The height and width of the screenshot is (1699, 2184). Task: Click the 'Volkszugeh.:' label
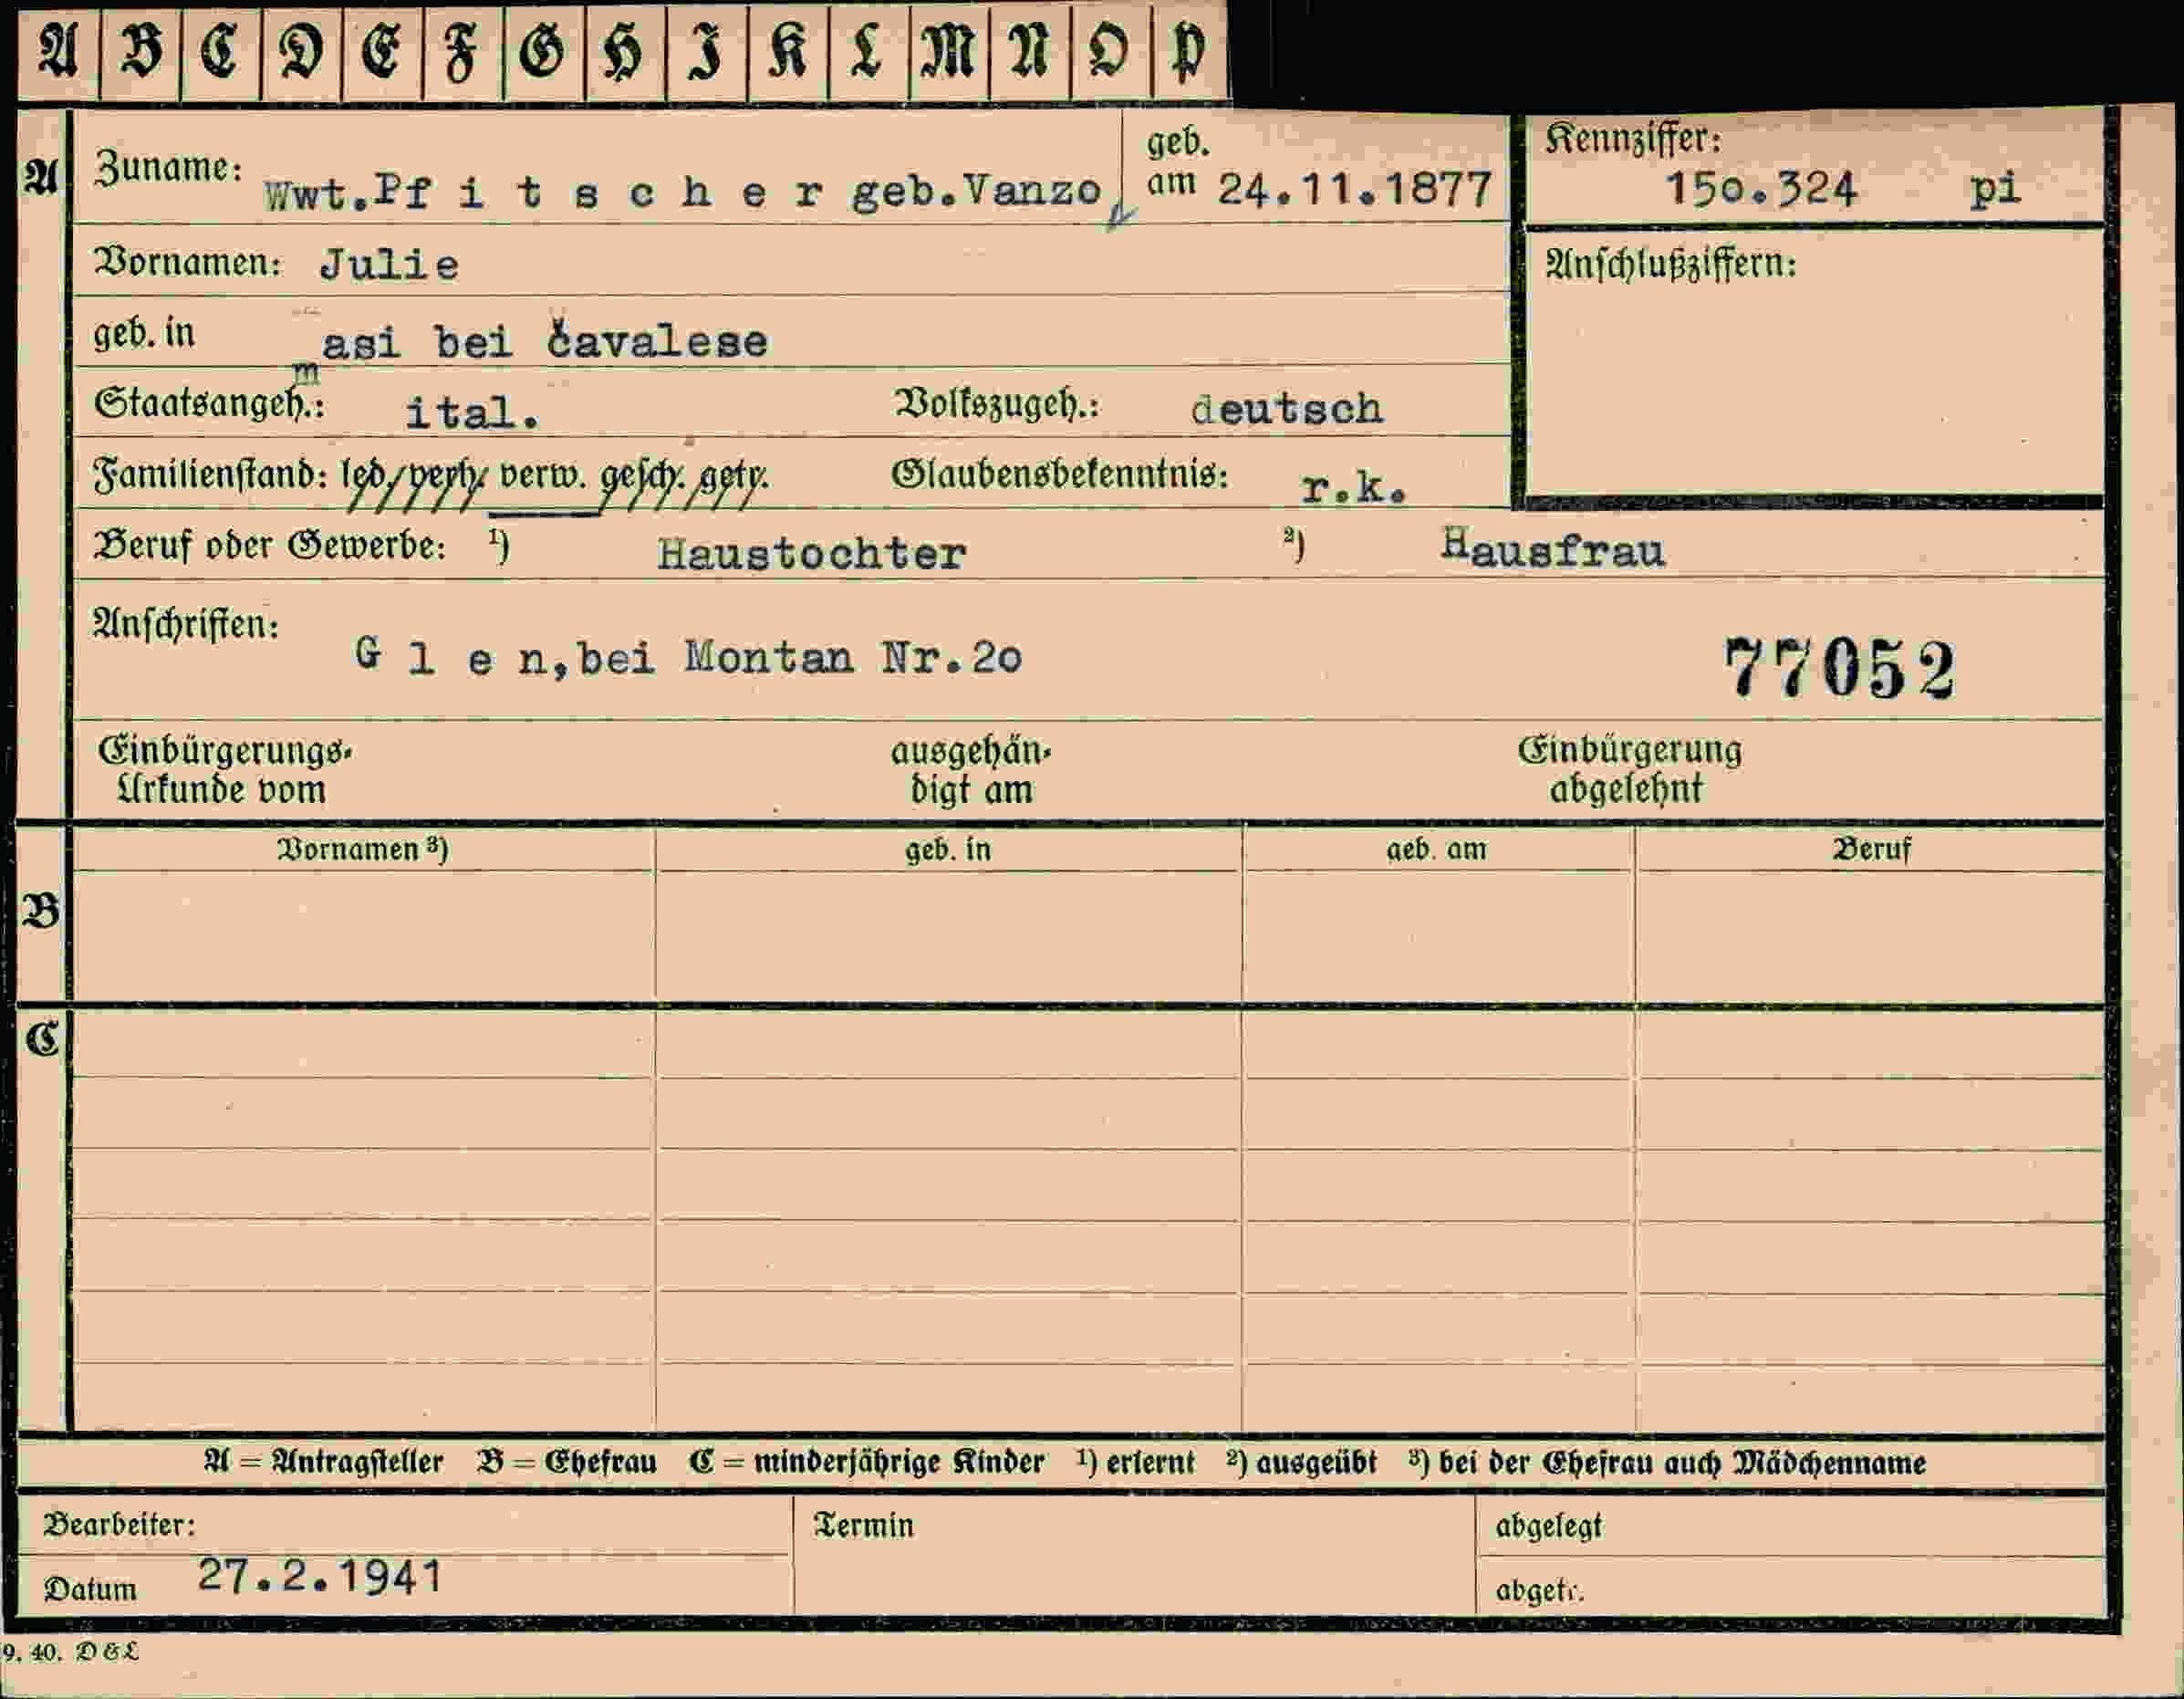pyautogui.click(x=996, y=404)
